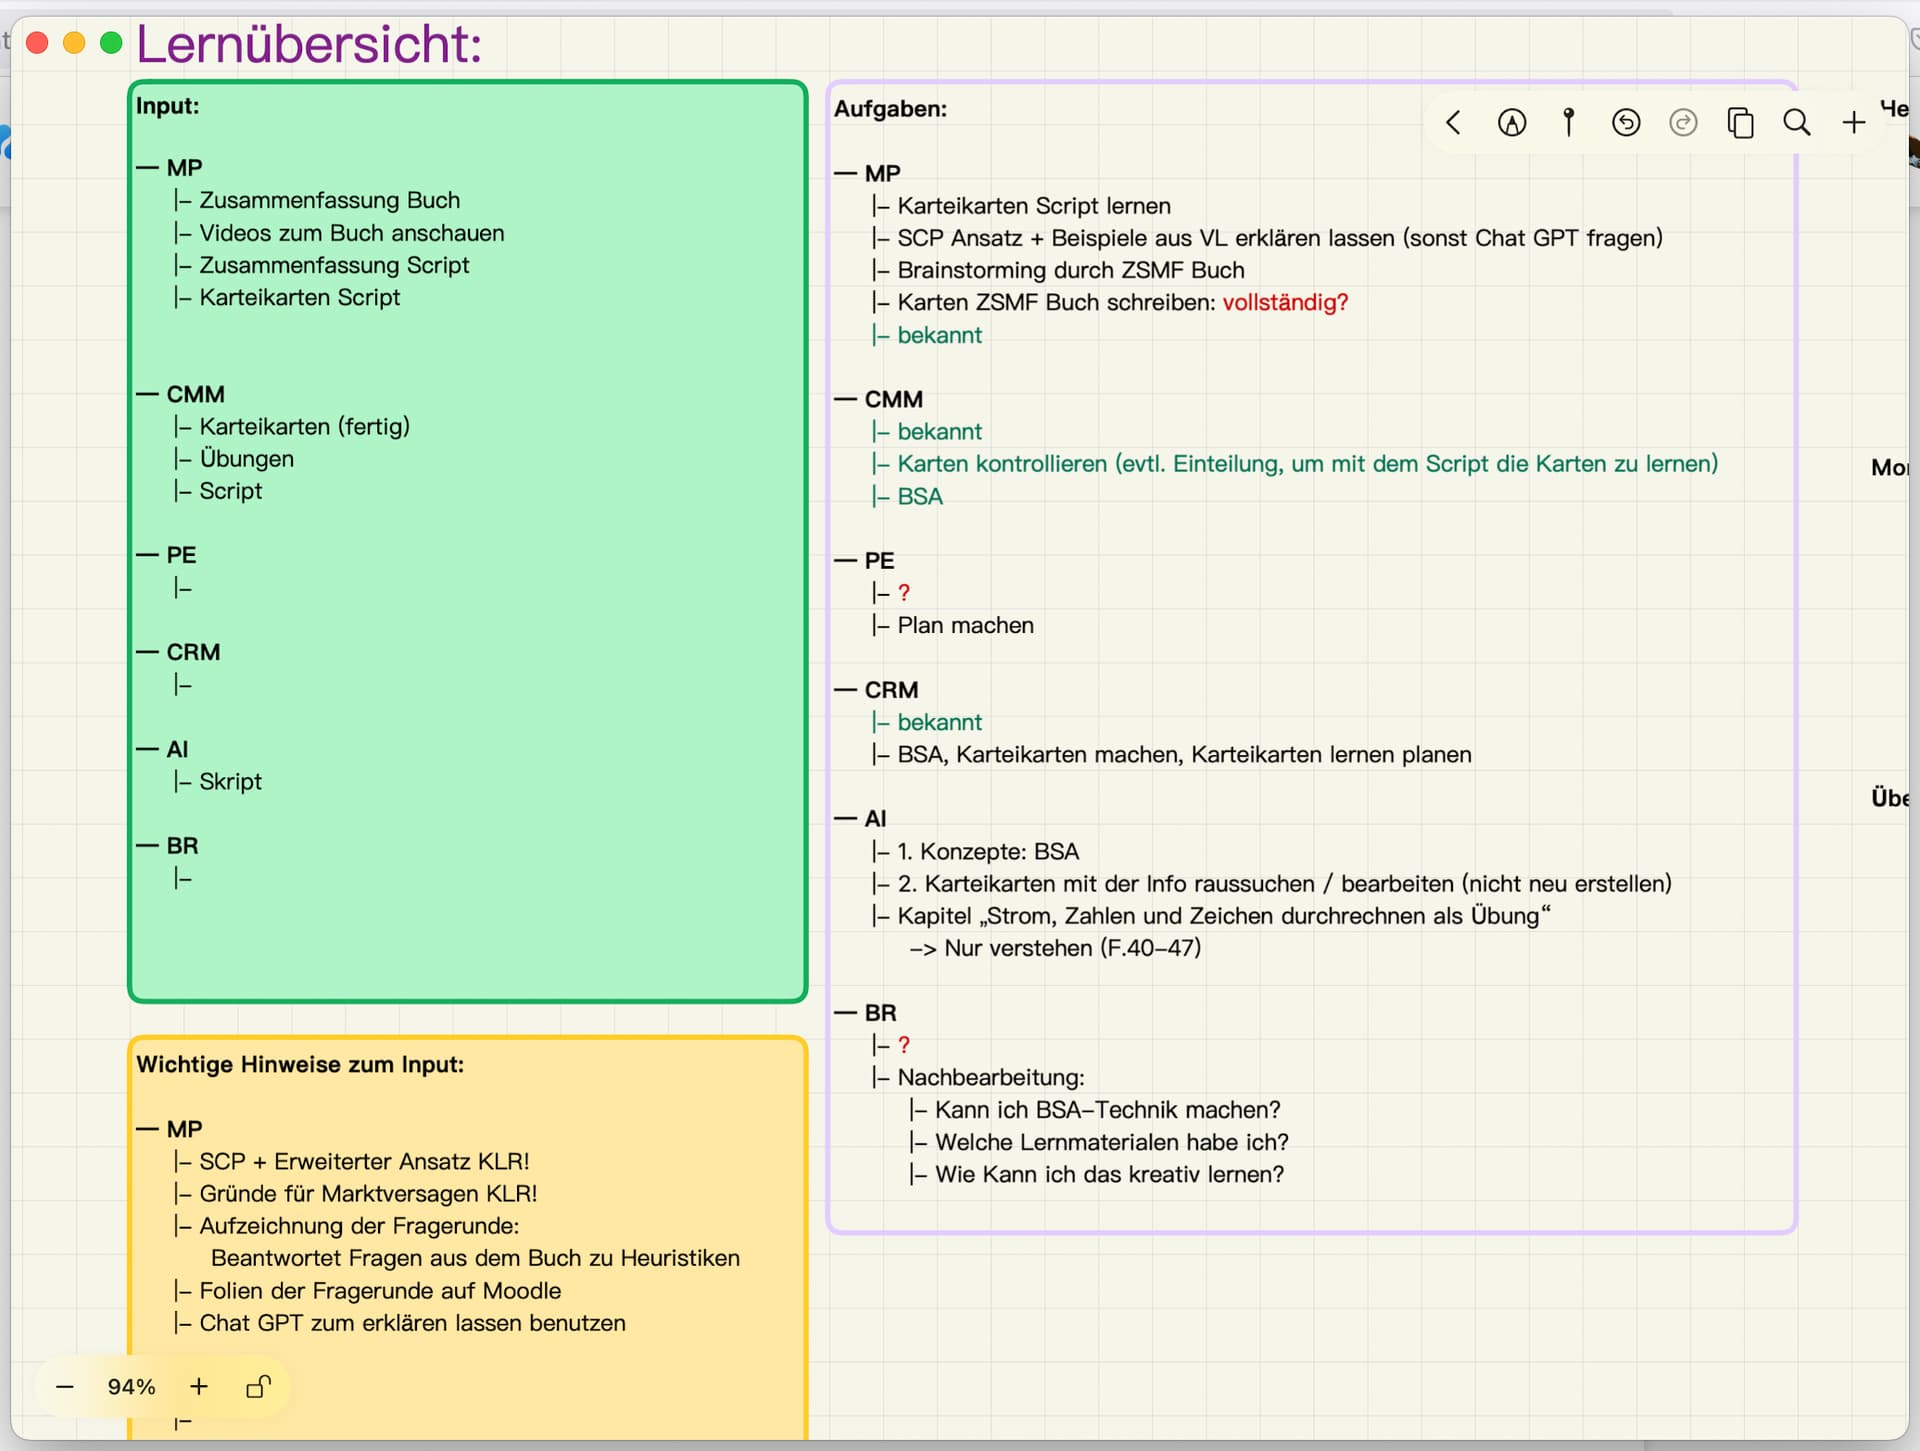Select the green Input text box
Viewport: 1920px width, 1451px height.
pyautogui.click(x=468, y=541)
